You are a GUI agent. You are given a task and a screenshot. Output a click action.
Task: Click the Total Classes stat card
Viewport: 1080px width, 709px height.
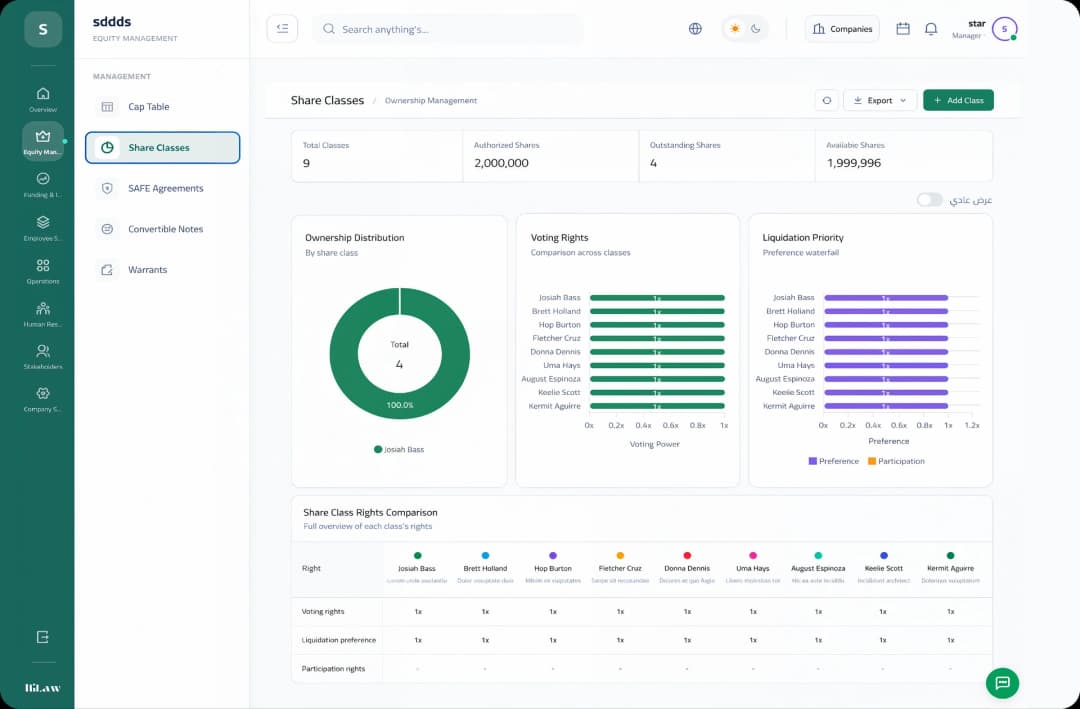click(x=377, y=156)
